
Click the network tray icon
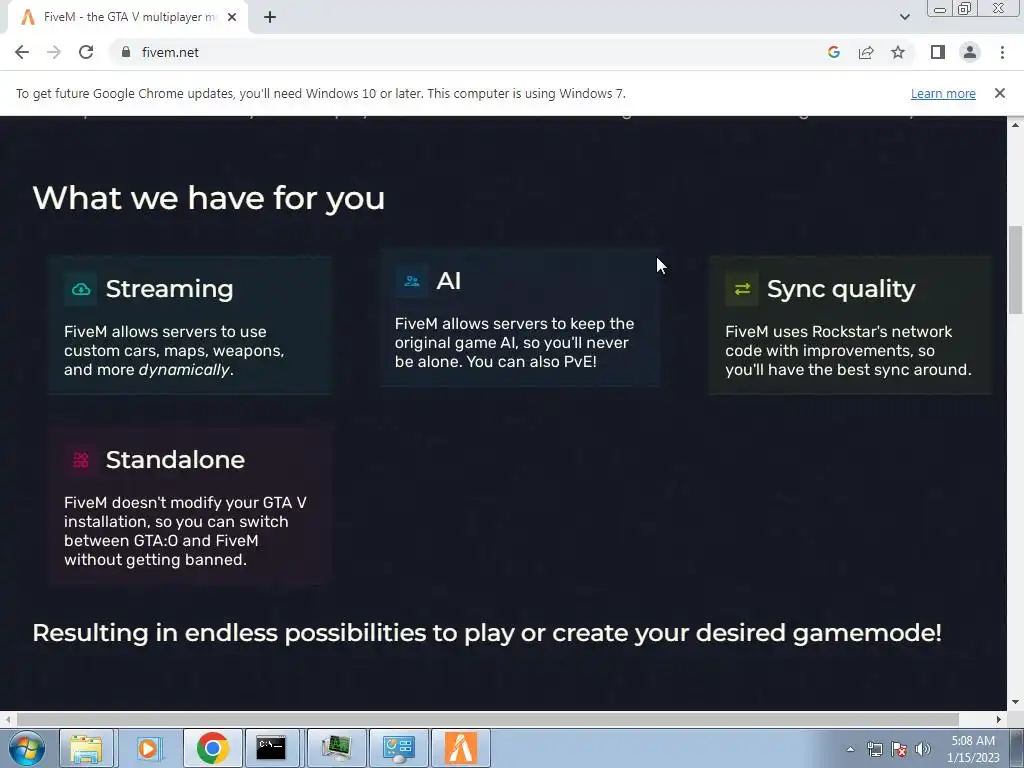[x=874, y=749]
